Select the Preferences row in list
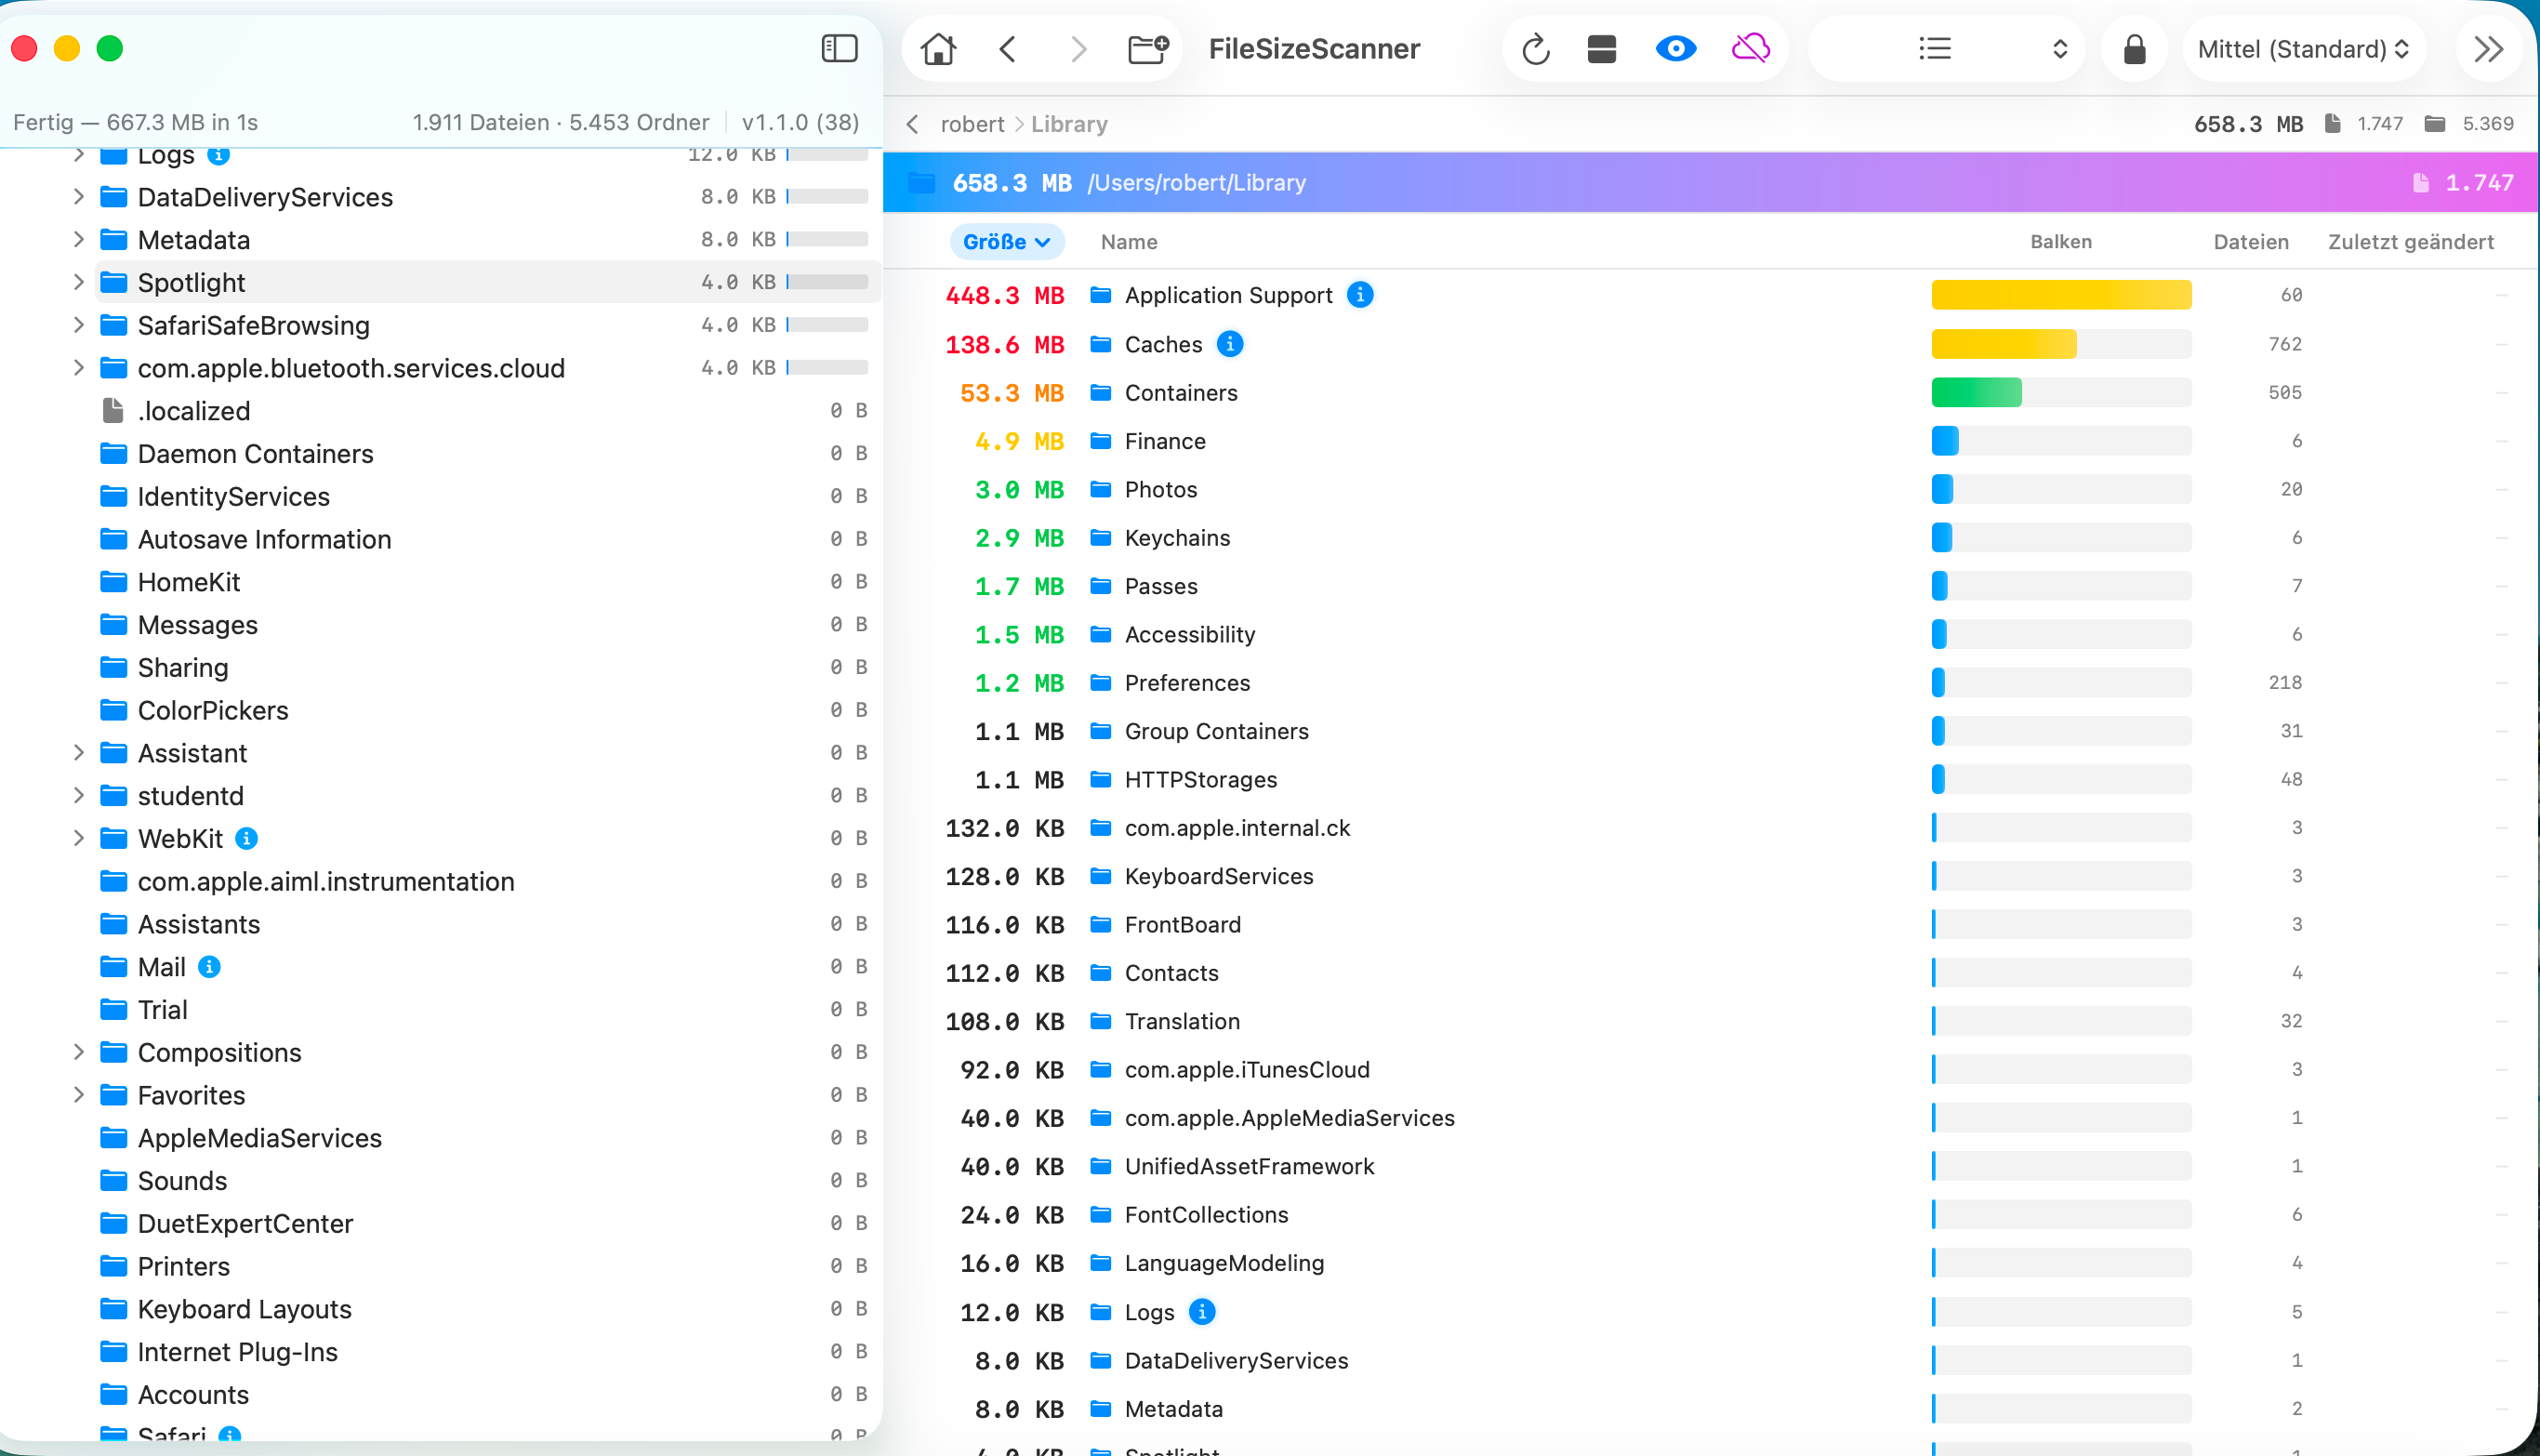The width and height of the screenshot is (2540, 1456). pos(1710,683)
